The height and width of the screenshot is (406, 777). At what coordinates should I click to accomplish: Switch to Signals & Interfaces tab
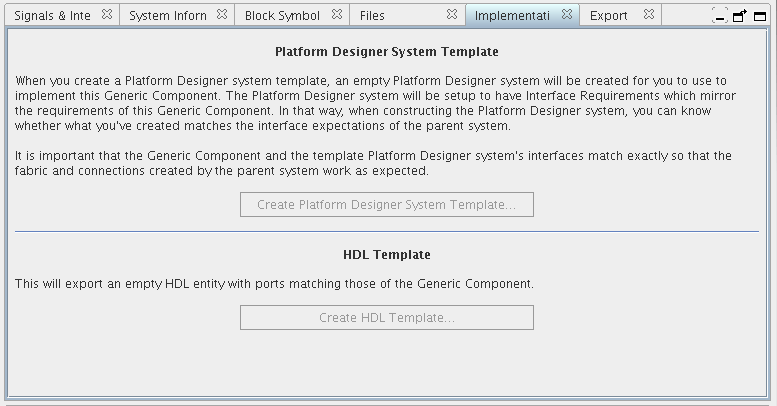(x=52, y=16)
